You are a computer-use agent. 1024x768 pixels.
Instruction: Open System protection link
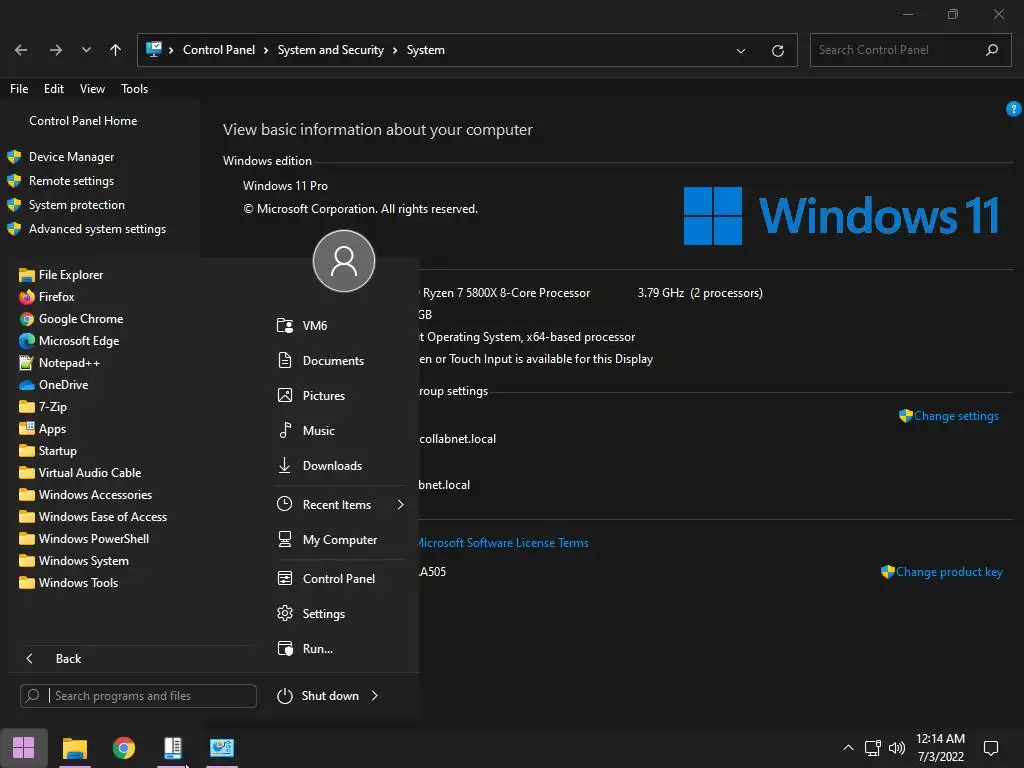click(x=76, y=205)
